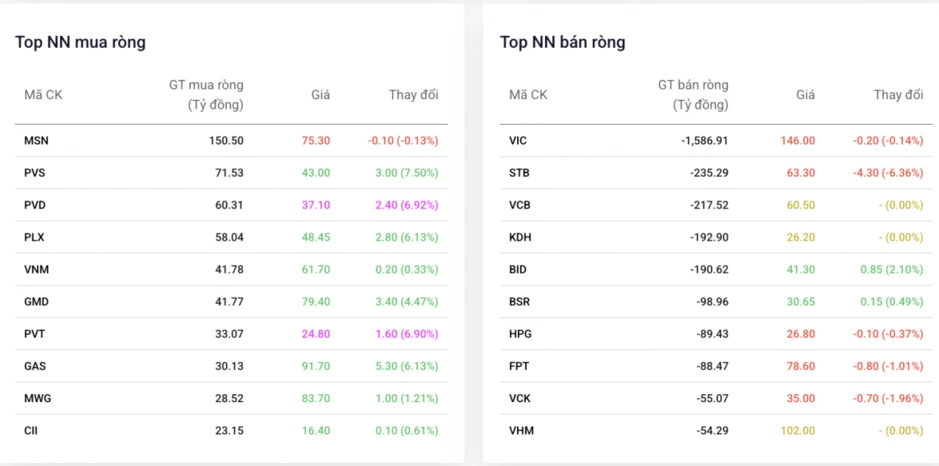Select the GAS stock code
The width and height of the screenshot is (939, 466).
[x=35, y=366]
